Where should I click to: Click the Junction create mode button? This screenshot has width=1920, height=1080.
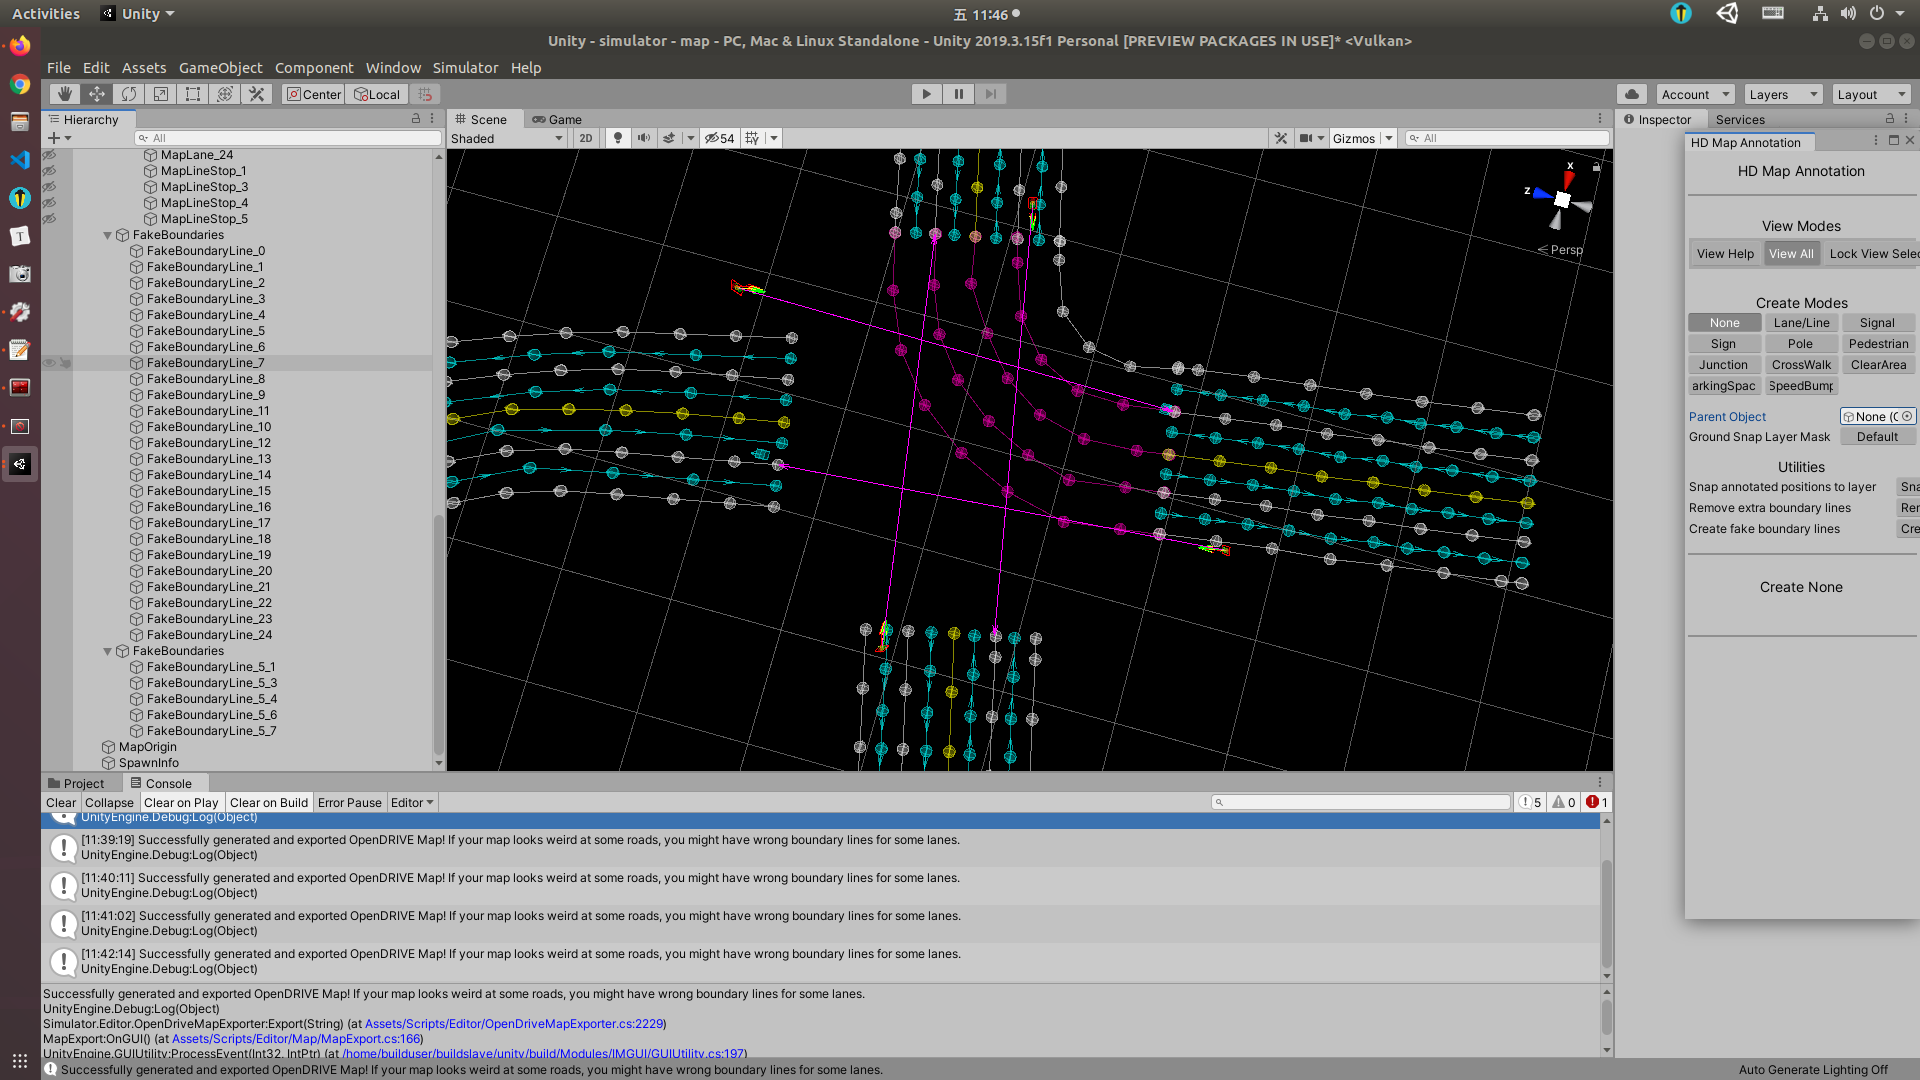(x=1723, y=364)
